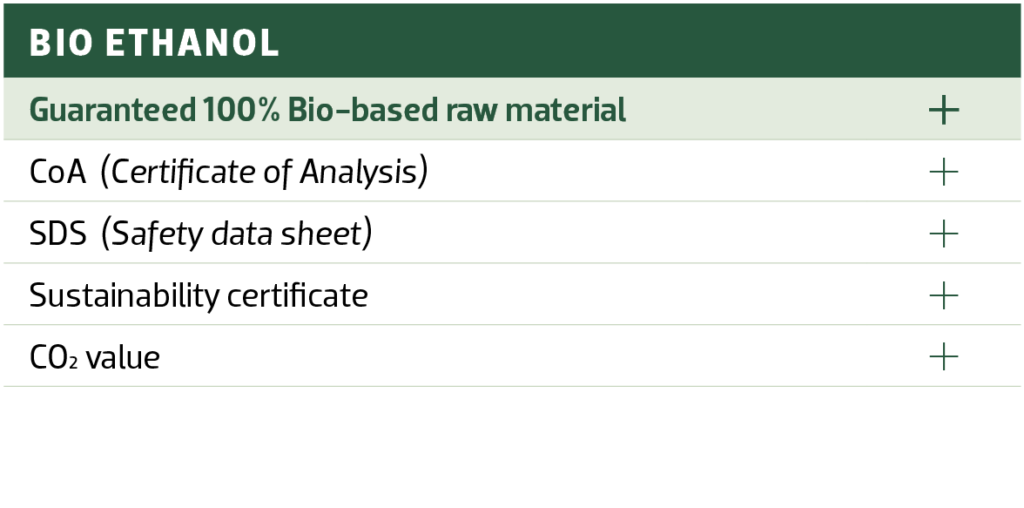Click the italic Certificate of Analysis text
This screenshot has height=508, width=1024.
(x=268, y=172)
